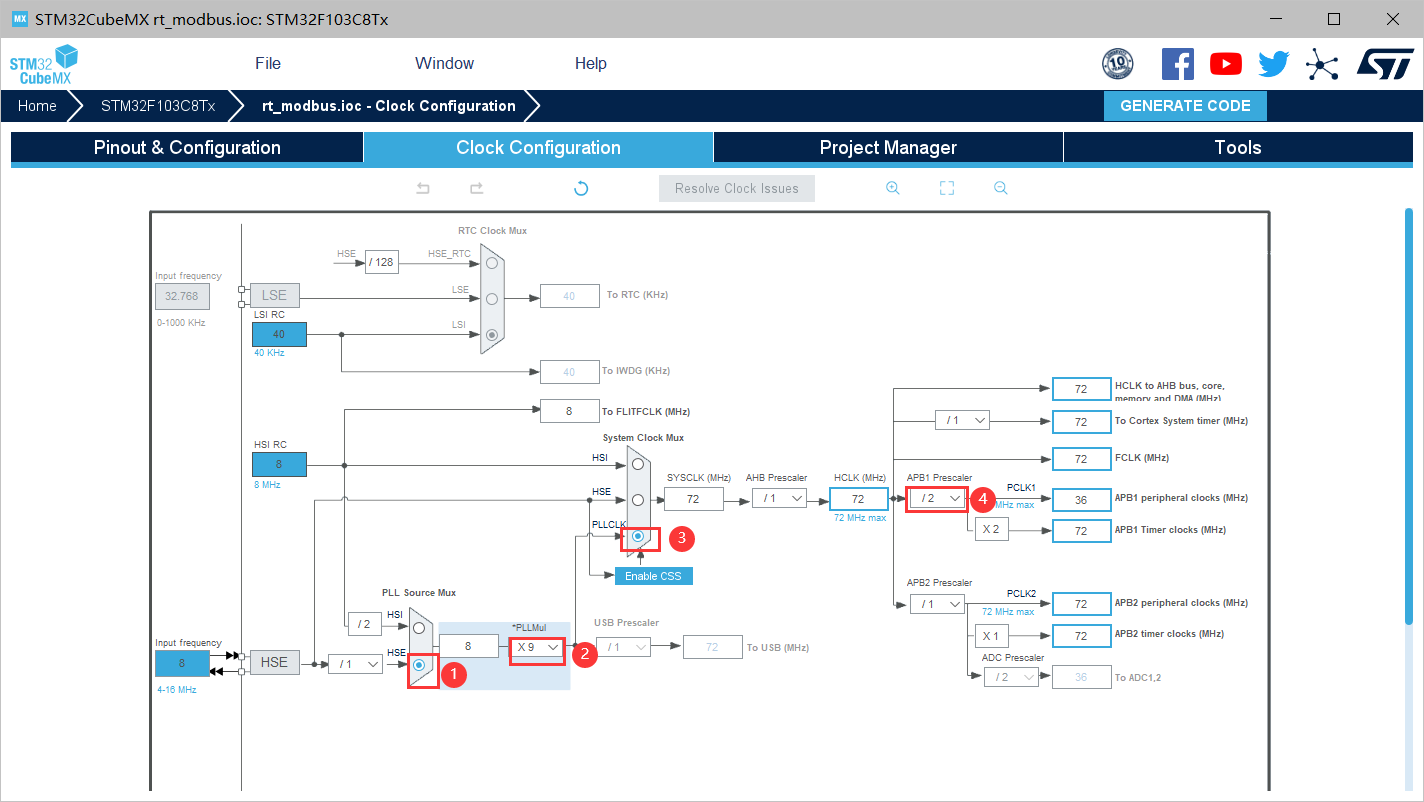Select HSI in System Clock Mux
This screenshot has height=802, width=1424.
pyautogui.click(x=637, y=464)
